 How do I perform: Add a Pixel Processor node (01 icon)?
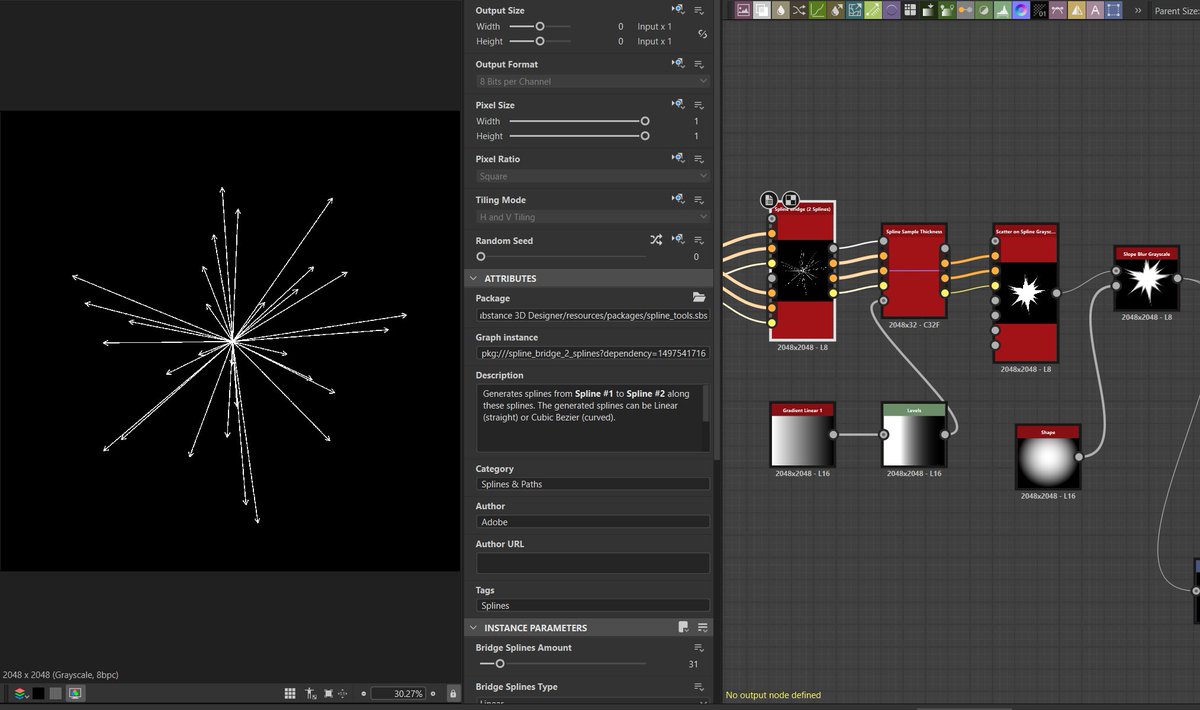coord(1042,10)
